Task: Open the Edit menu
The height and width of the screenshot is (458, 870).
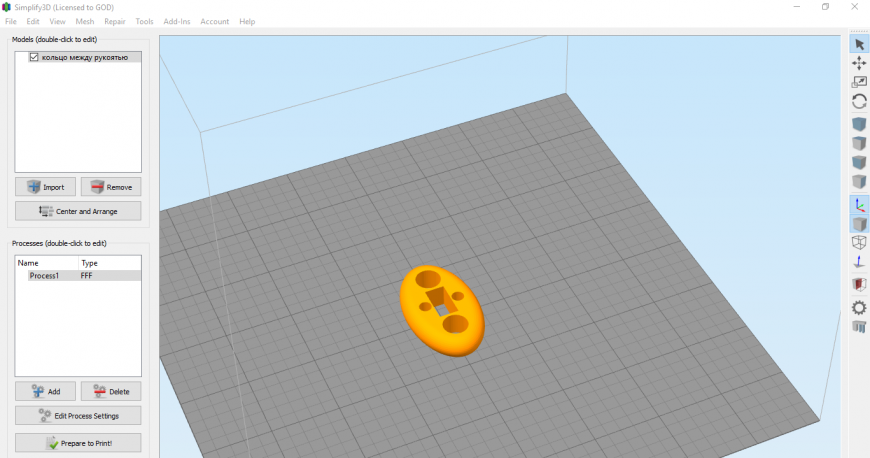Action: [x=33, y=22]
